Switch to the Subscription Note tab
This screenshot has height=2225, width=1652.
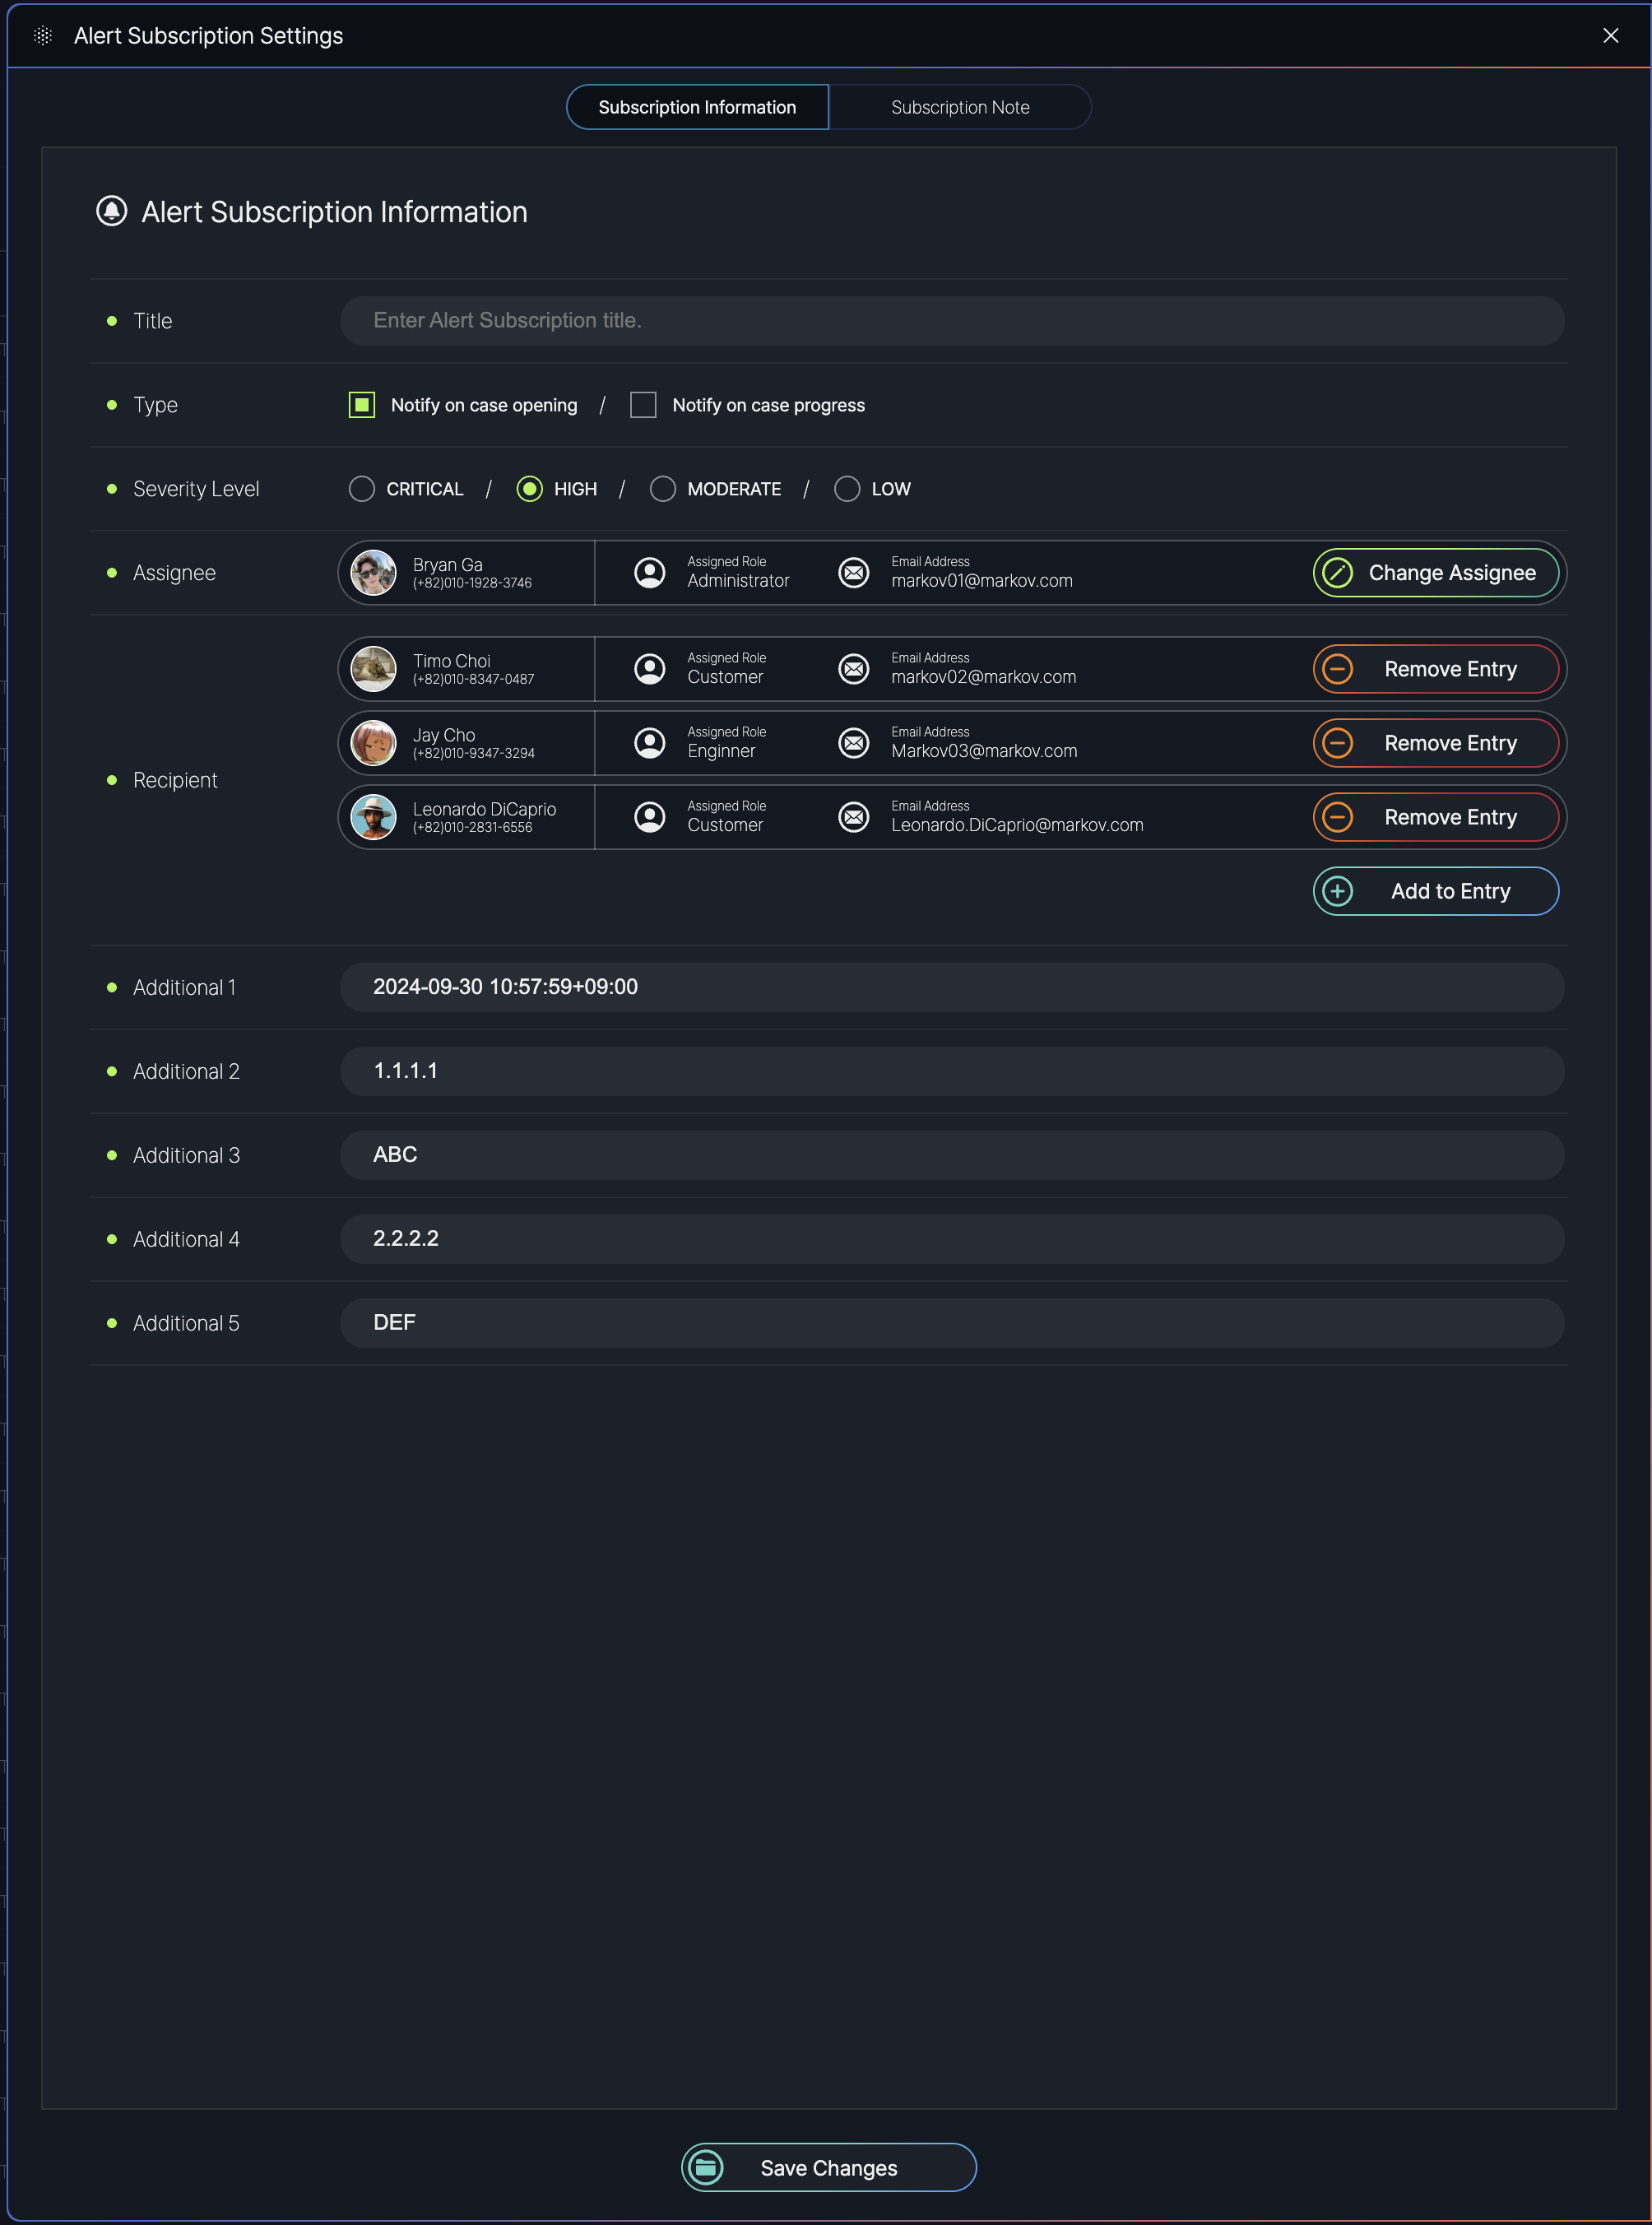pos(959,107)
